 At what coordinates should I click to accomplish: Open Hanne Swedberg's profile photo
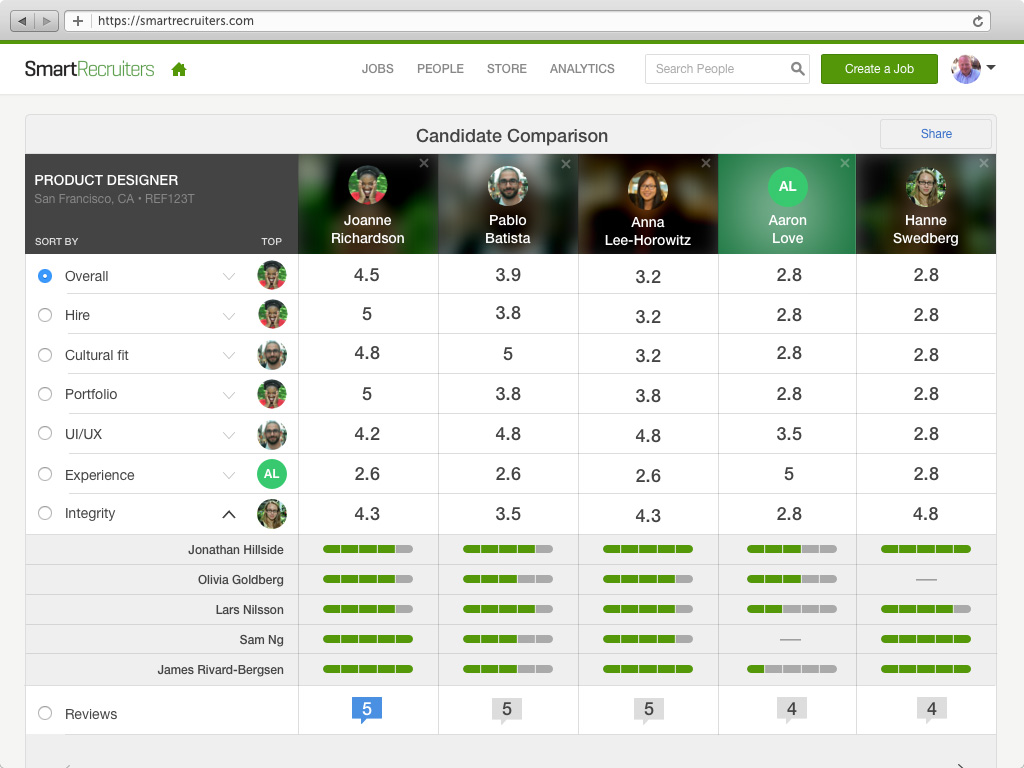coord(925,187)
